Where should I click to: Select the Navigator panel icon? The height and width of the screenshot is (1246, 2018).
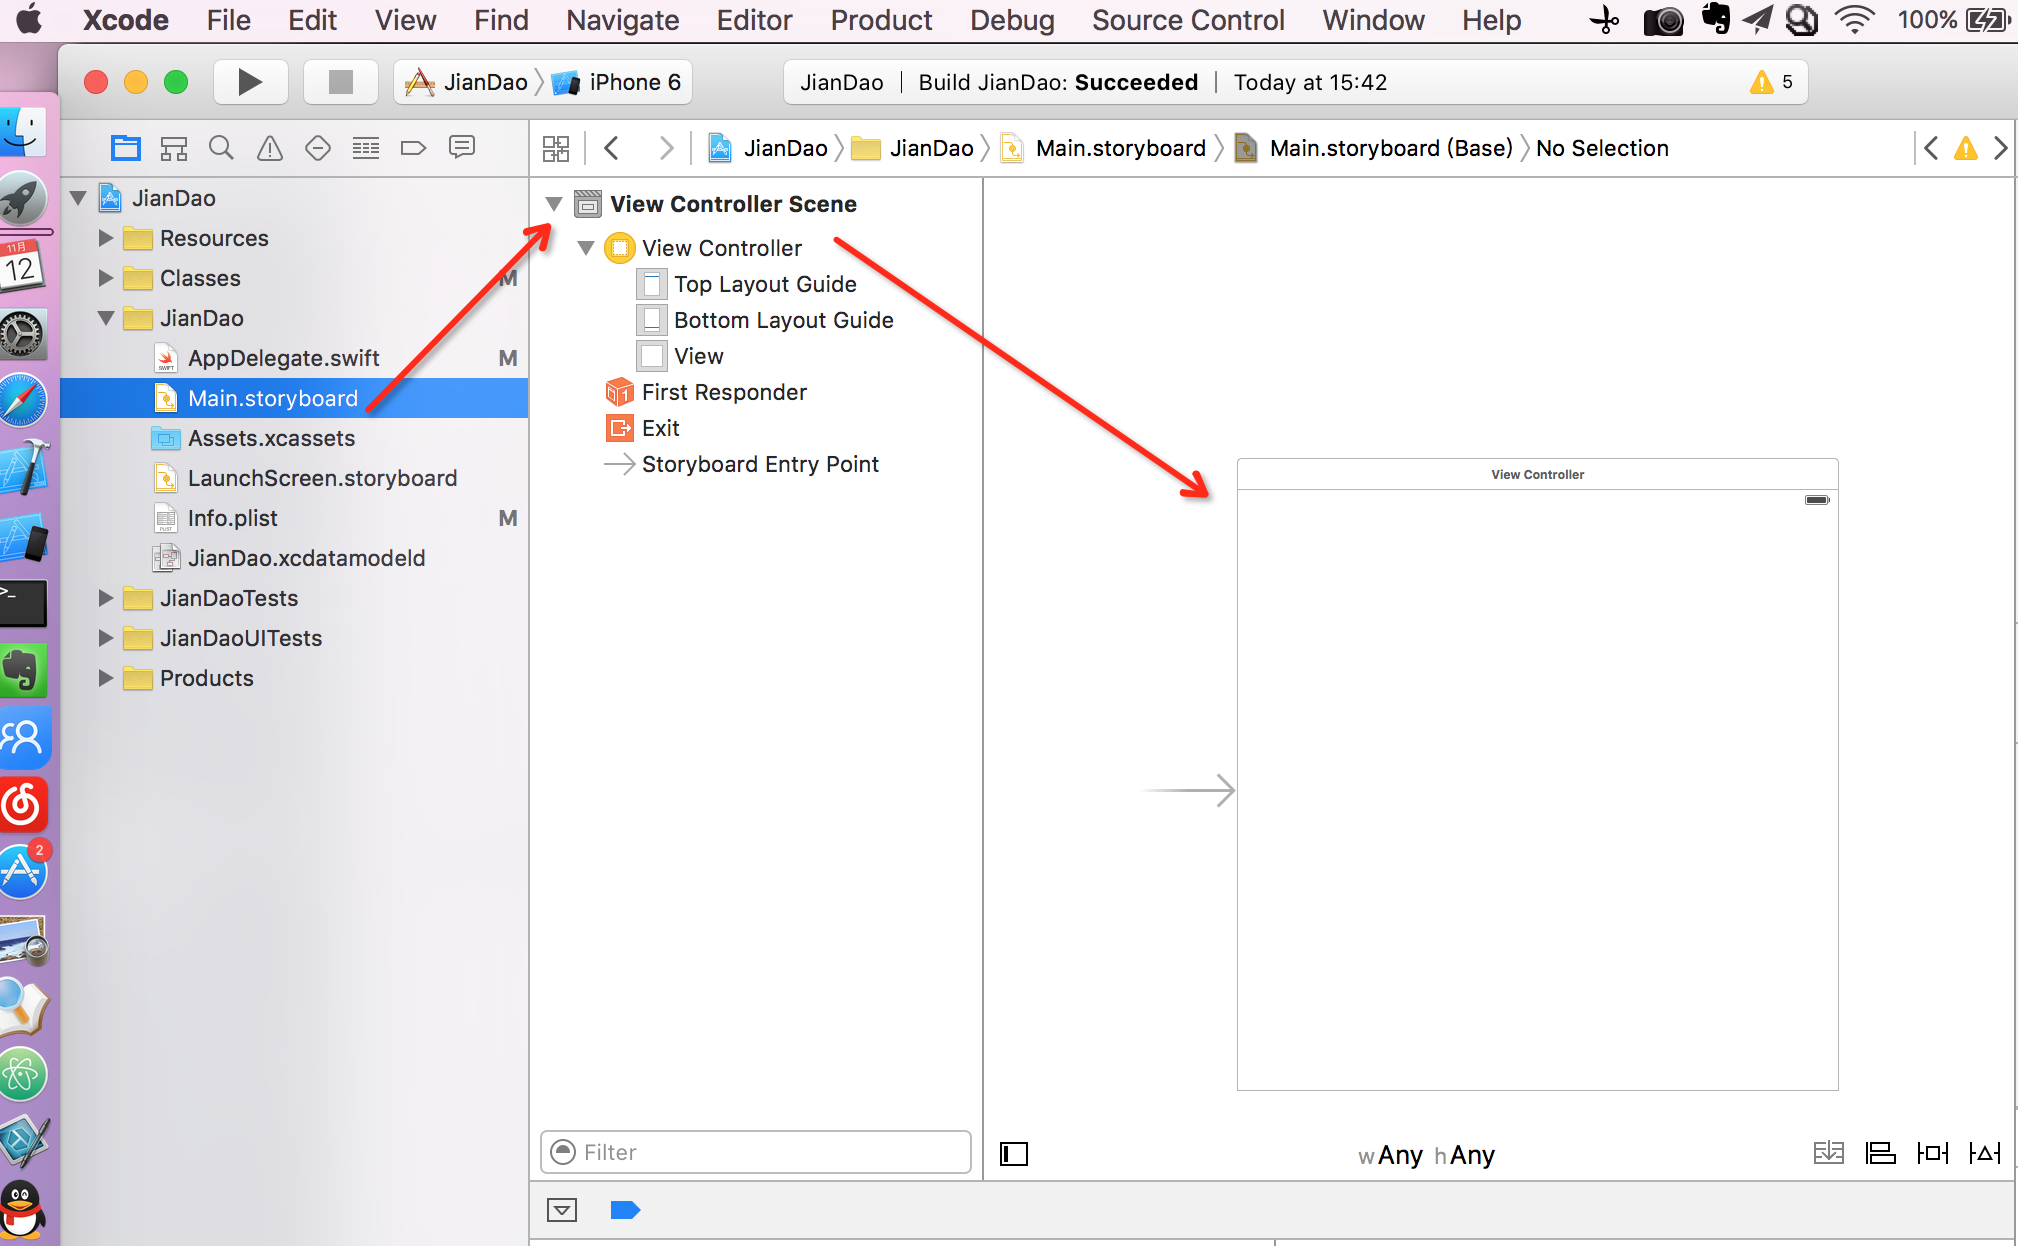click(x=128, y=147)
